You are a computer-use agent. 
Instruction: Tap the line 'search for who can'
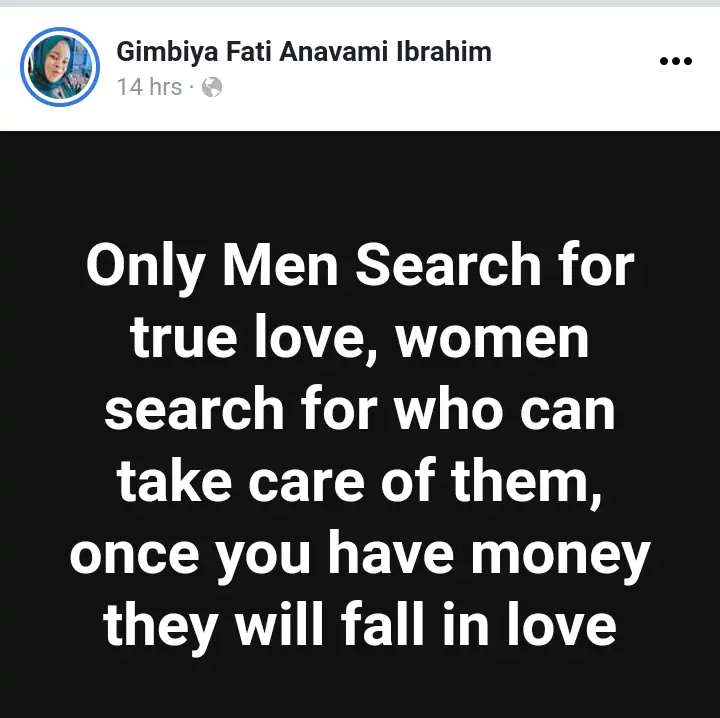coord(360,410)
